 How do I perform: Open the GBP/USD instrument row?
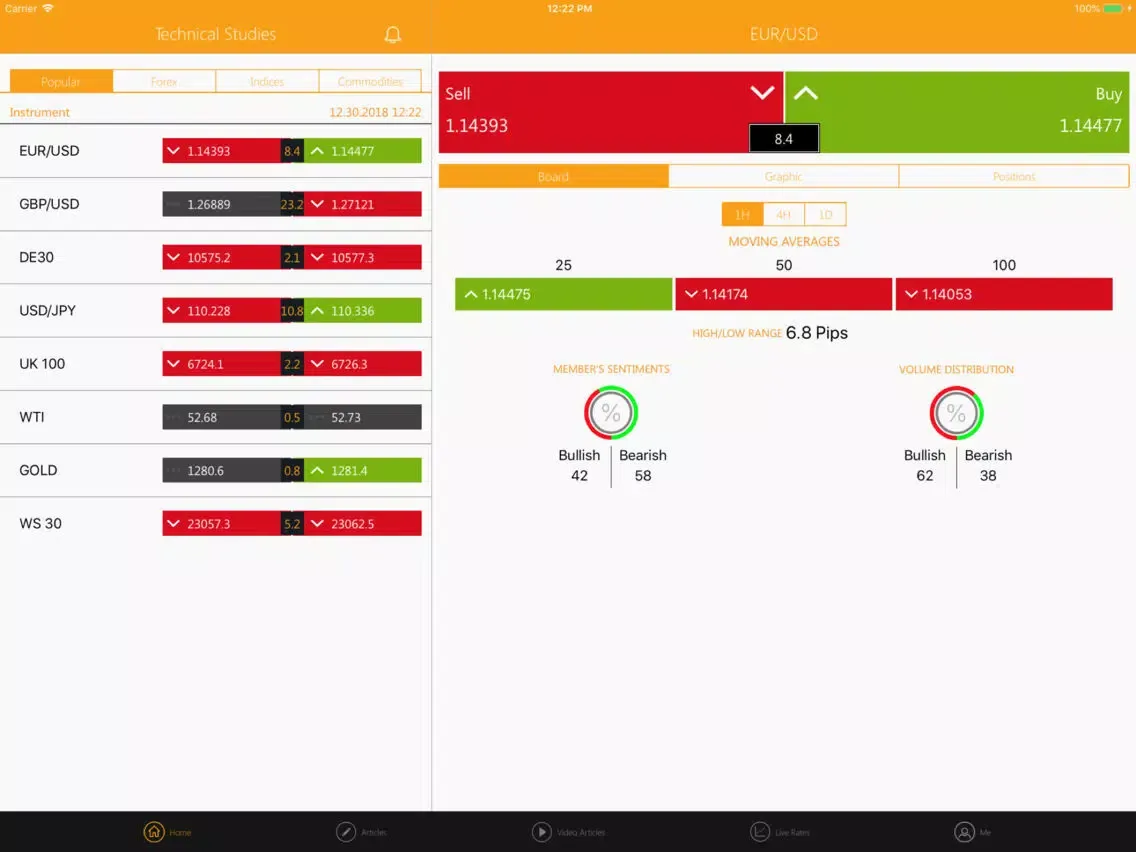tap(216, 204)
